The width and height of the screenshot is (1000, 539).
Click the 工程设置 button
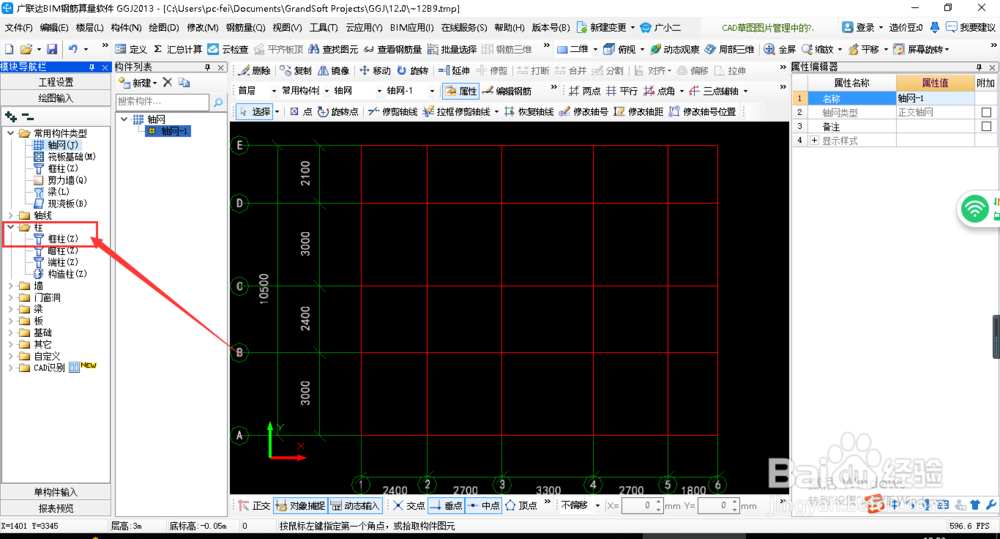coord(56,82)
